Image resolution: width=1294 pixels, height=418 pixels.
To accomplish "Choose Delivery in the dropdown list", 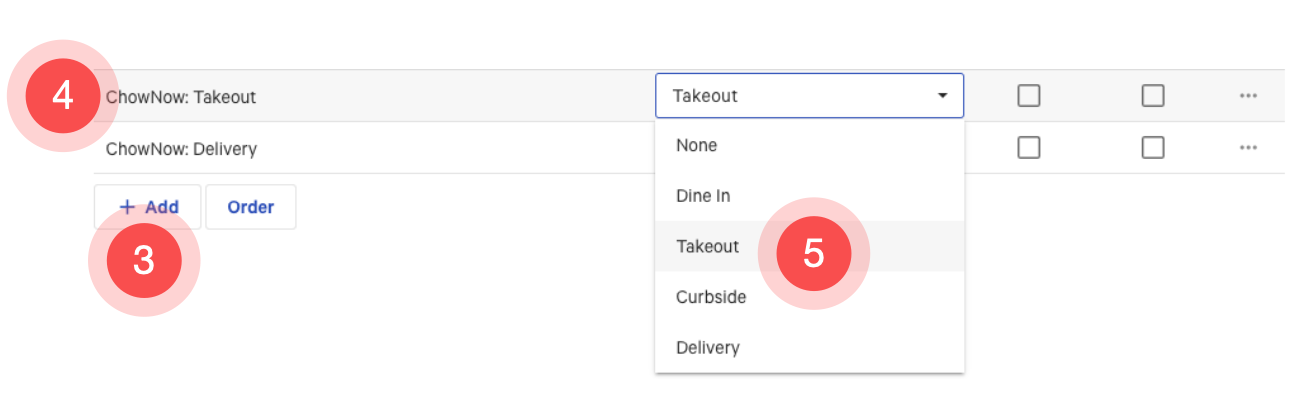I will click(708, 348).
